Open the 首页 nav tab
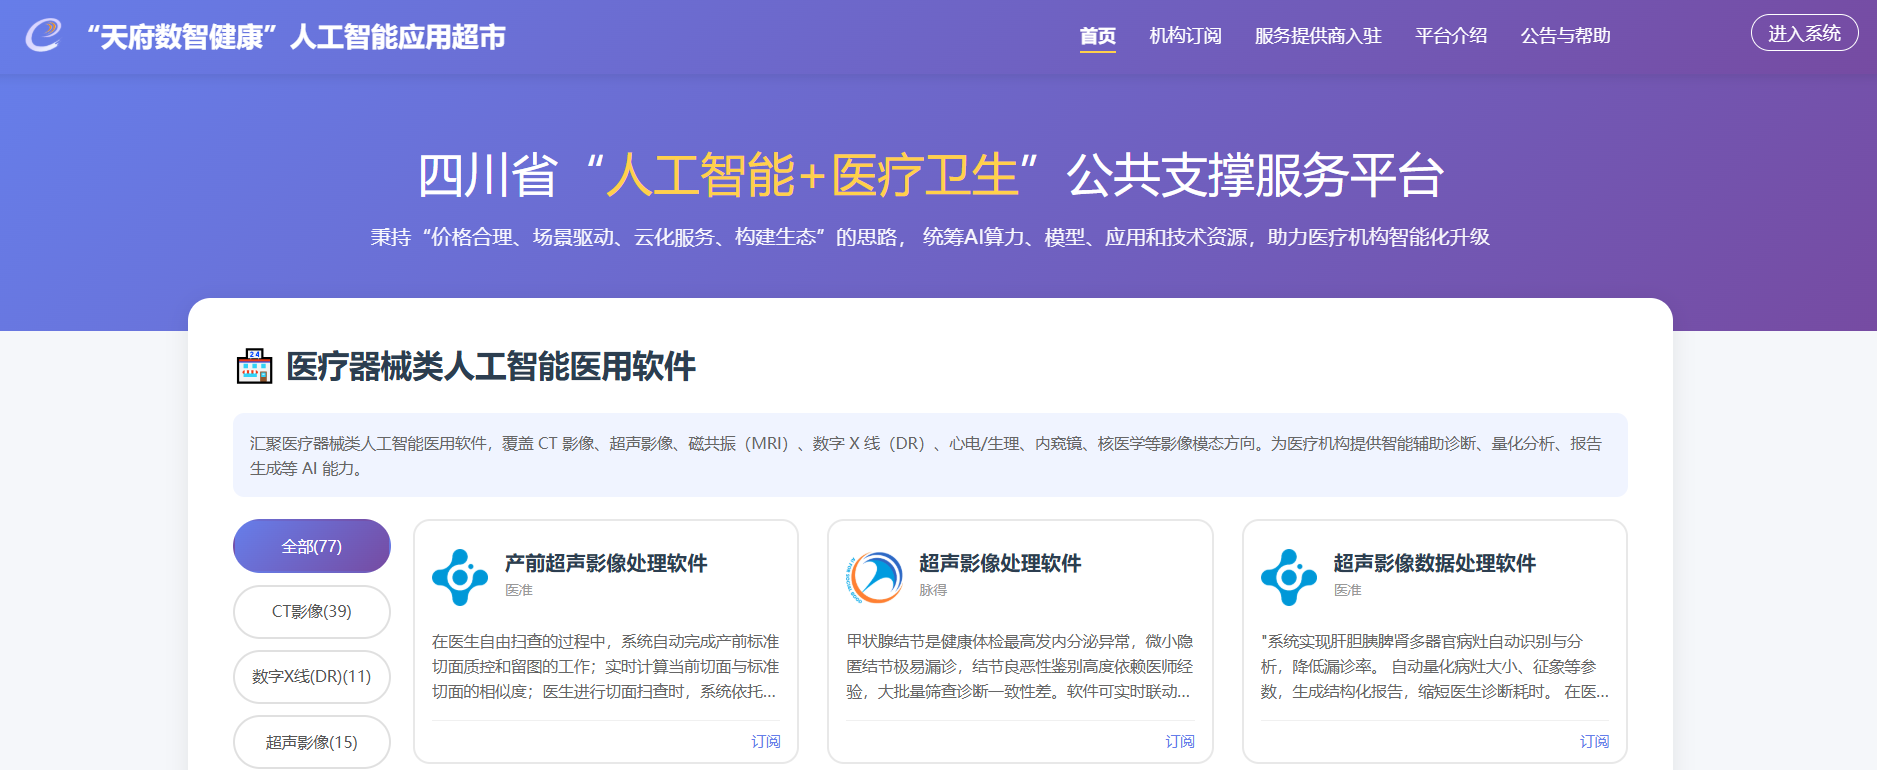This screenshot has width=1877, height=770. coord(1097,36)
